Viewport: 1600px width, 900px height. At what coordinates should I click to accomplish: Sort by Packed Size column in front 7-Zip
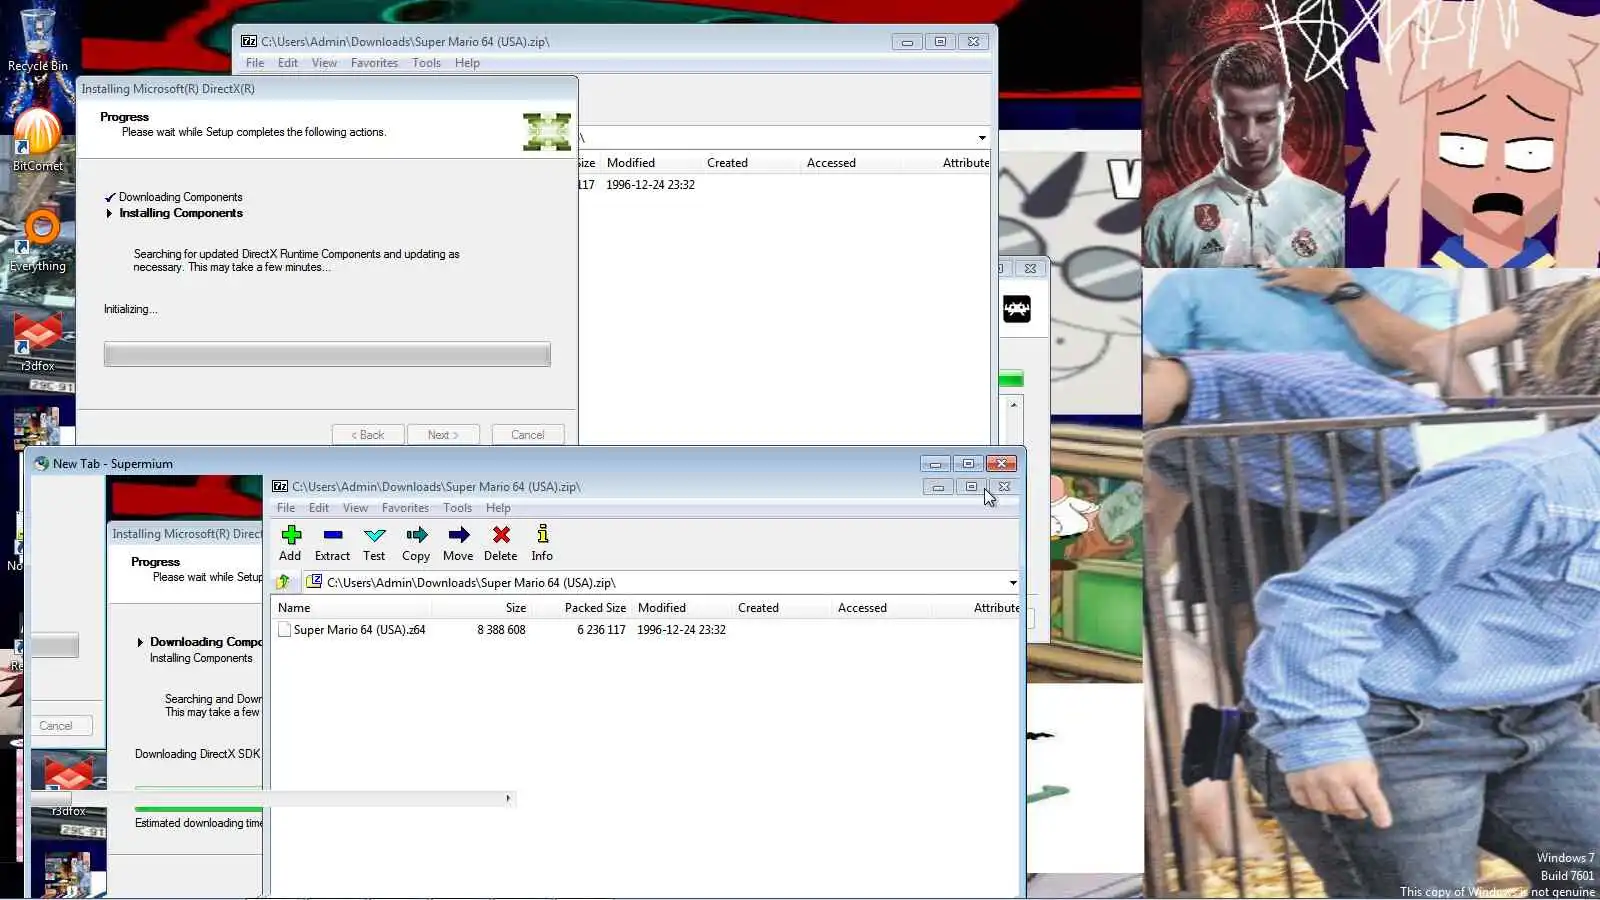[x=582, y=608]
